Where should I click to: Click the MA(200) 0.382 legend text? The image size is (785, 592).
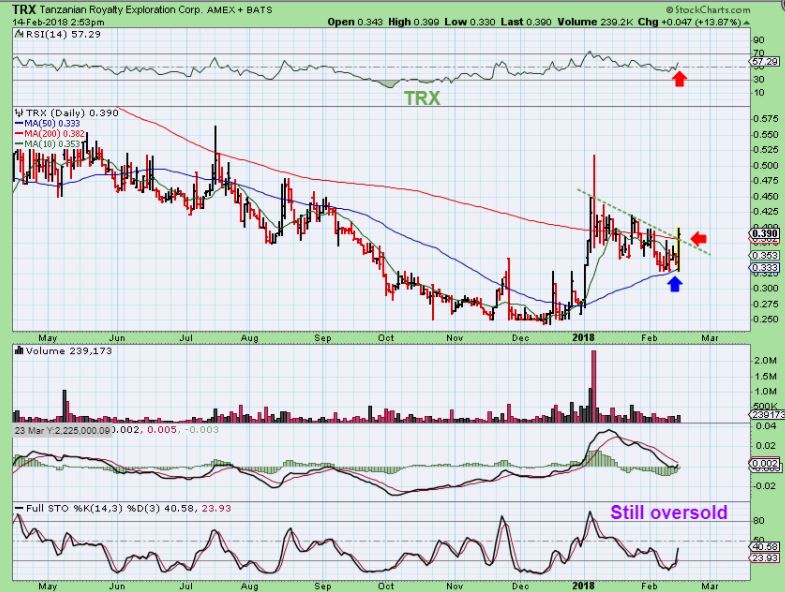(x=55, y=134)
